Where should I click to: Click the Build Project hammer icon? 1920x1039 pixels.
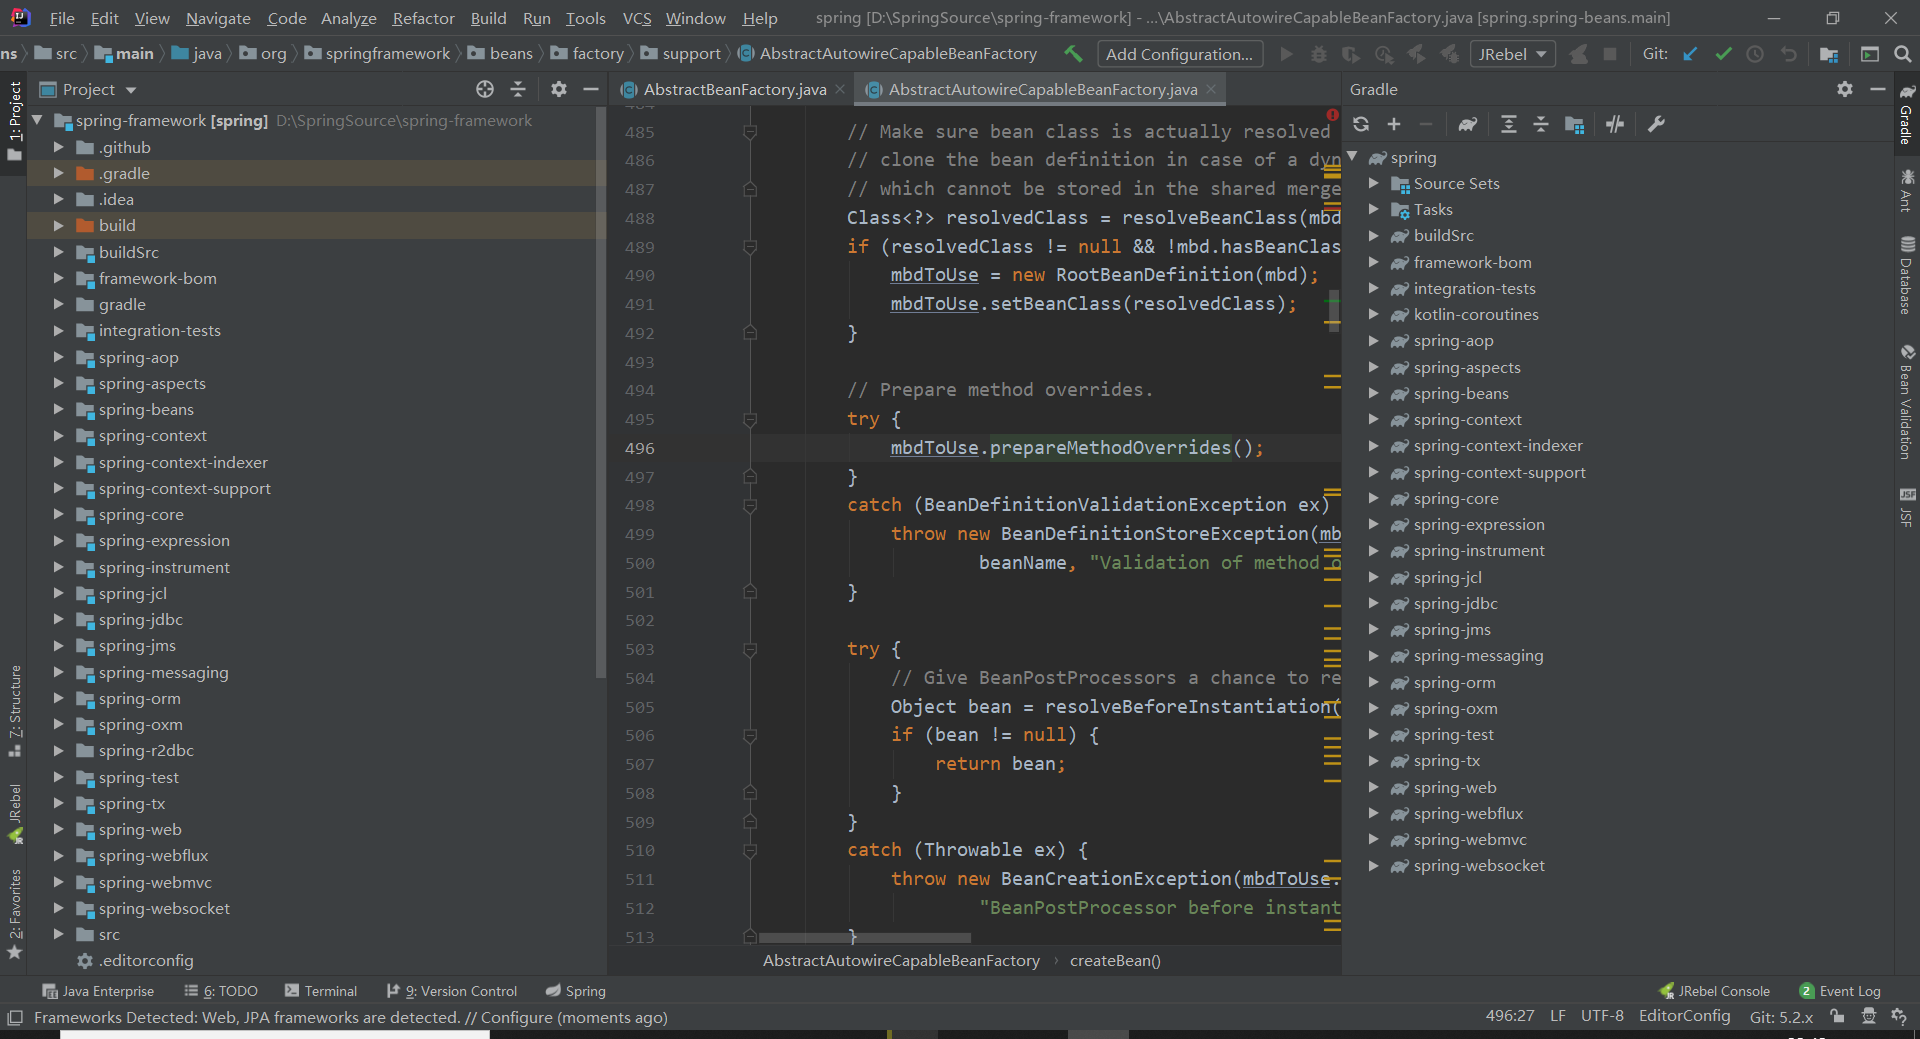point(1073,54)
